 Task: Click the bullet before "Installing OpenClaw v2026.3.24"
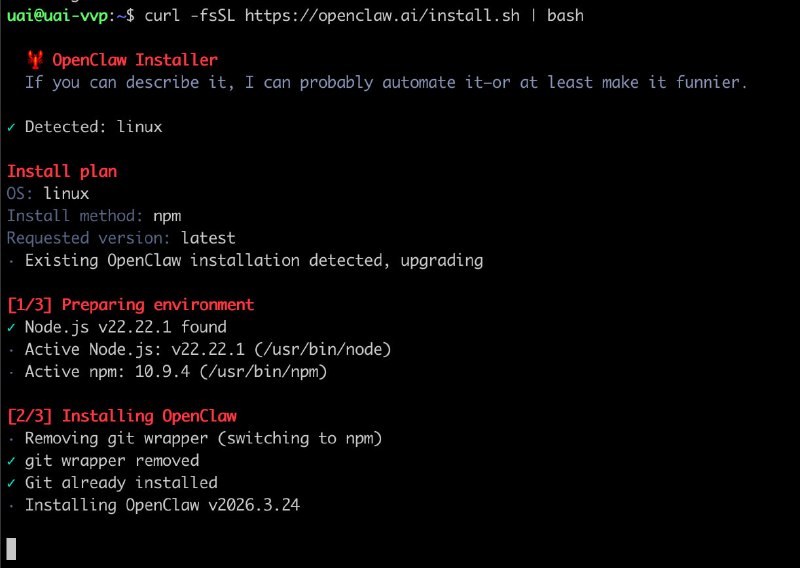[x=11, y=505]
